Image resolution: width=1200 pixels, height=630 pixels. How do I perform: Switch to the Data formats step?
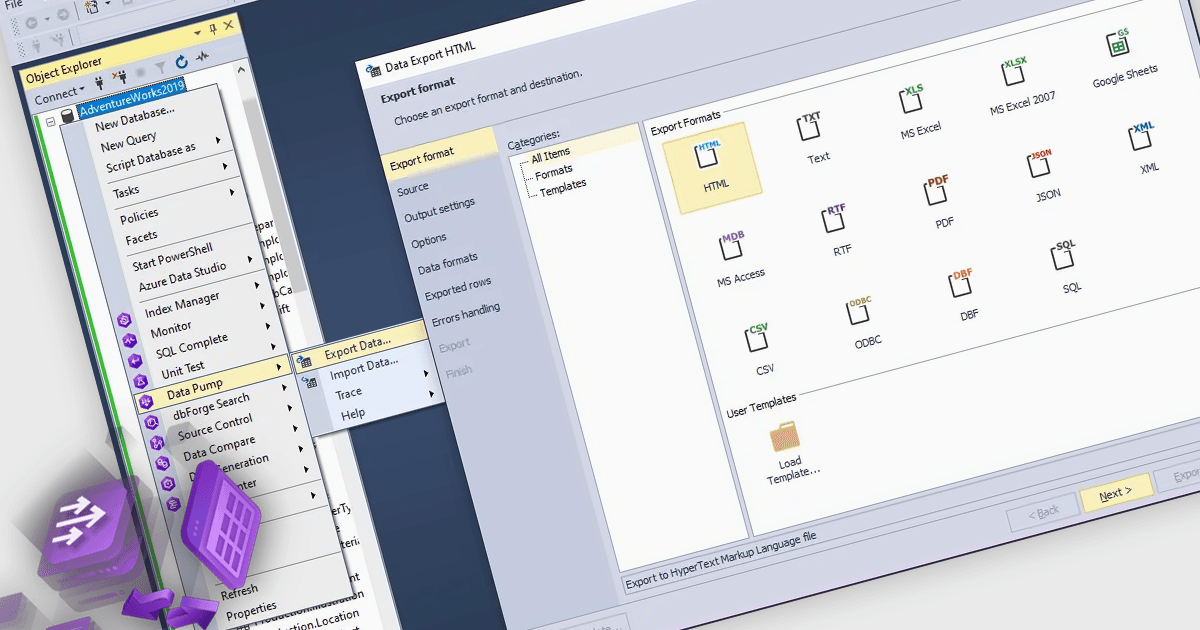448,264
